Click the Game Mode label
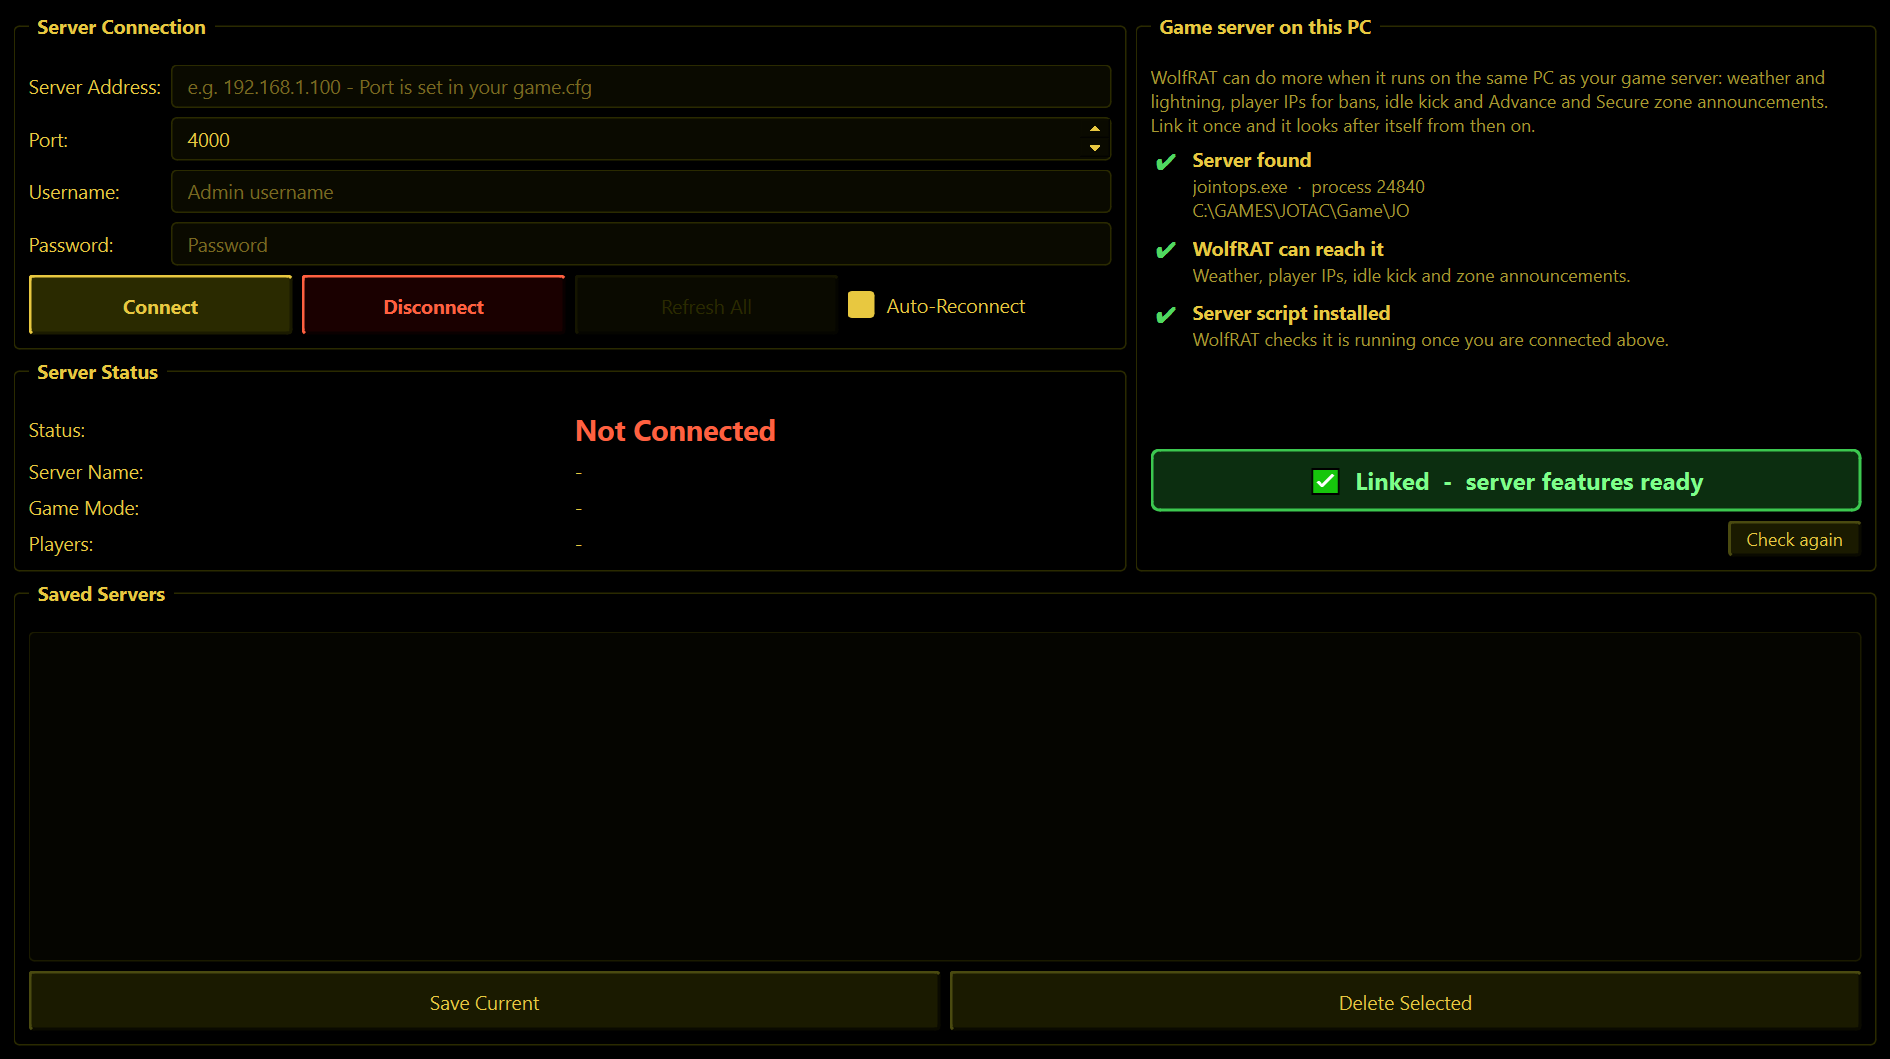This screenshot has width=1890, height=1059. [x=84, y=508]
